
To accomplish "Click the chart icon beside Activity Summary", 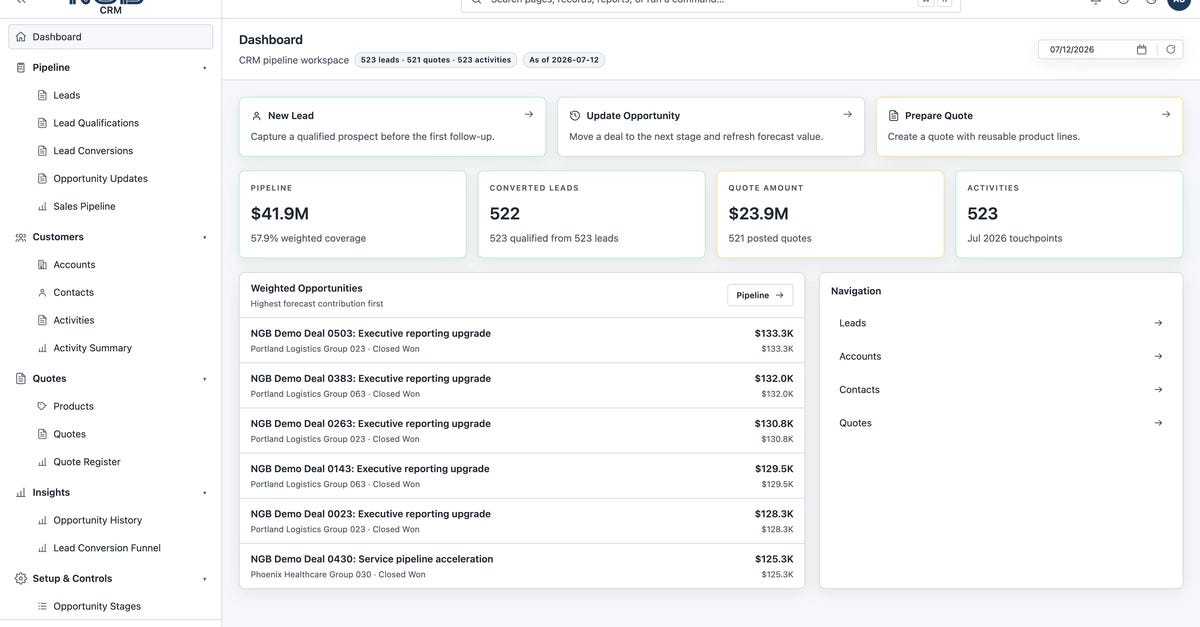I will coord(42,349).
